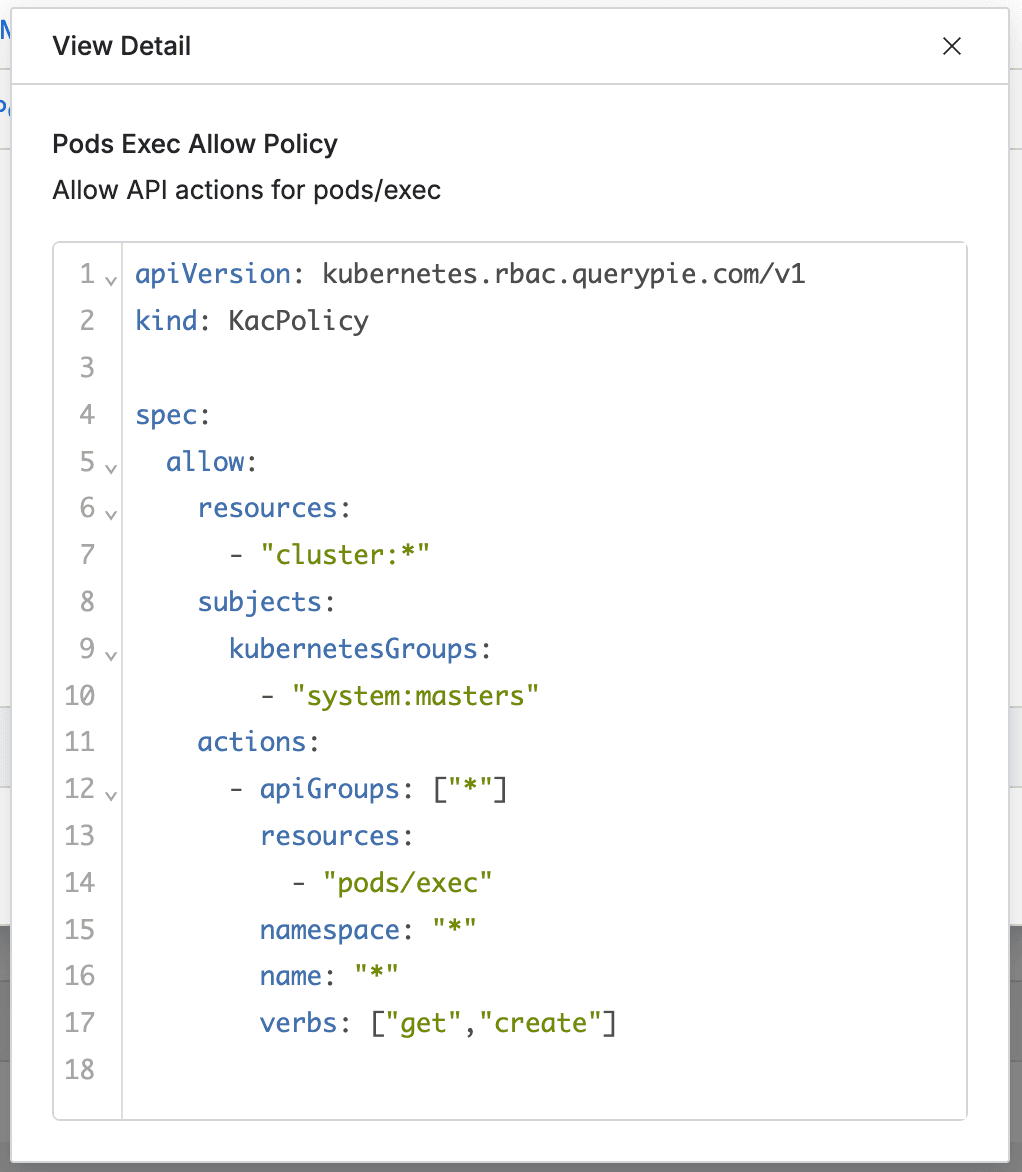Screen dimensions: 1022x1172
Task: Collapse the fold arrow on line 1
Action: click(x=111, y=279)
